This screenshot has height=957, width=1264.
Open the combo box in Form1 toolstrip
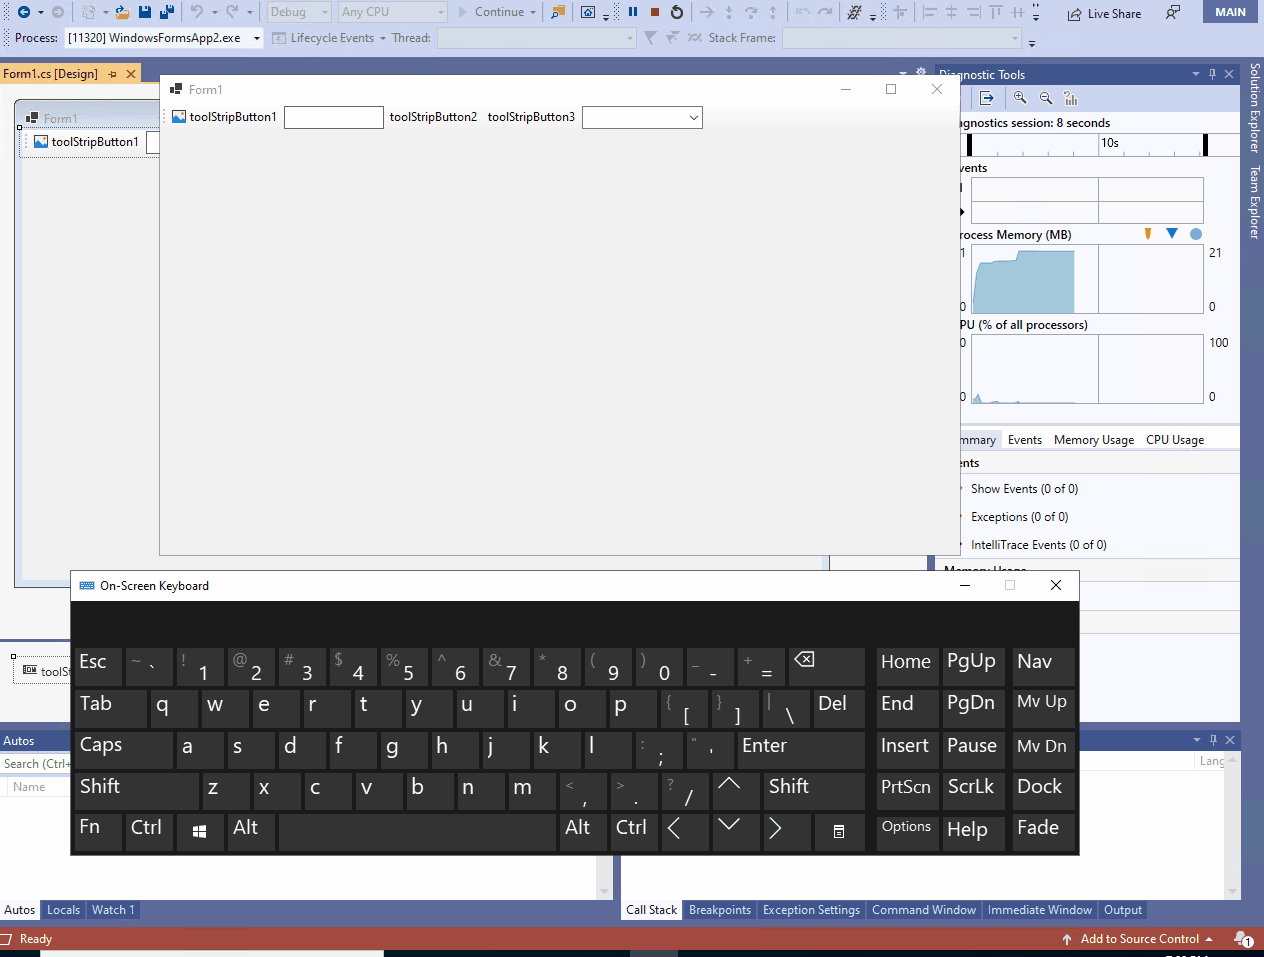coord(693,117)
